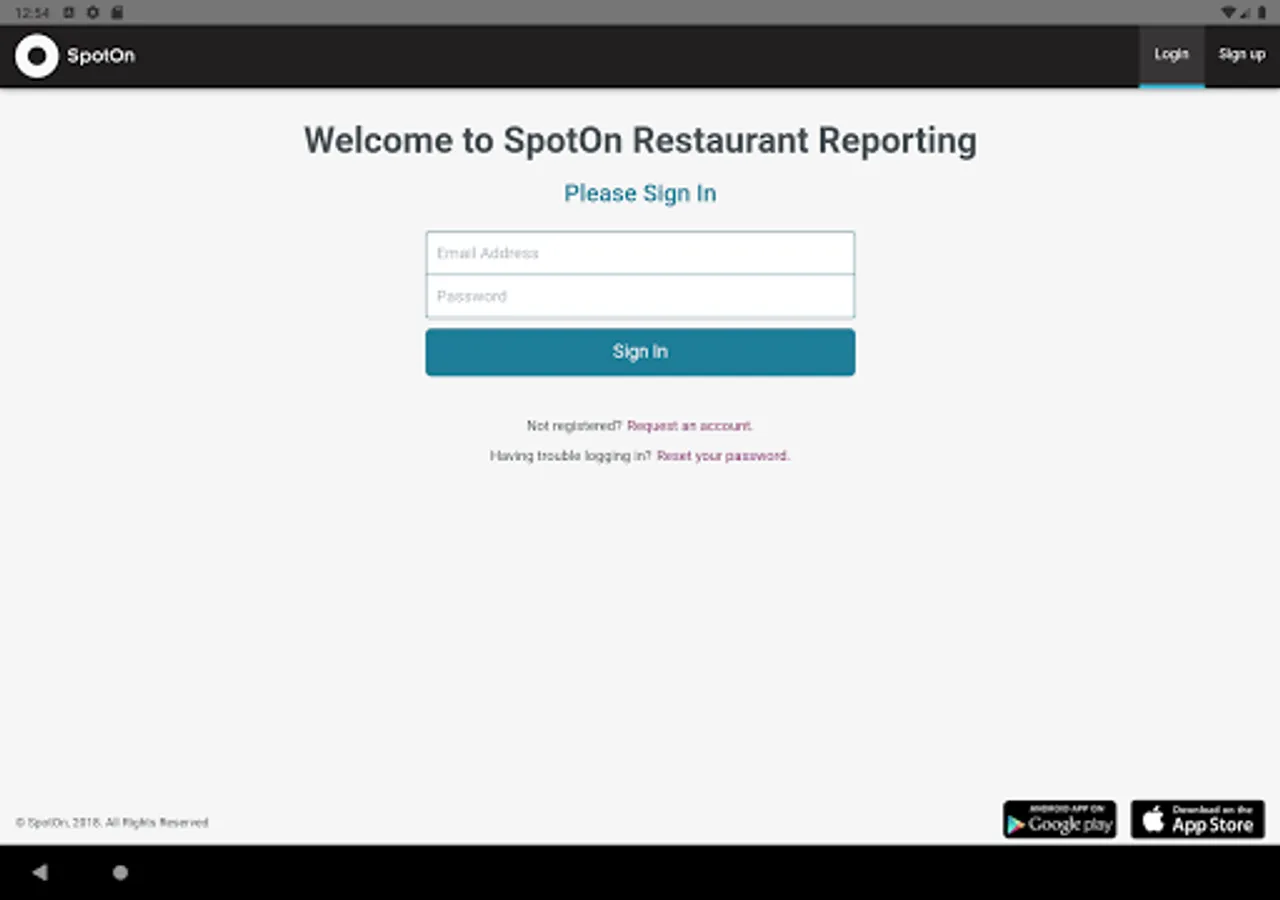
Task: Focus the Password field
Action: click(640, 297)
